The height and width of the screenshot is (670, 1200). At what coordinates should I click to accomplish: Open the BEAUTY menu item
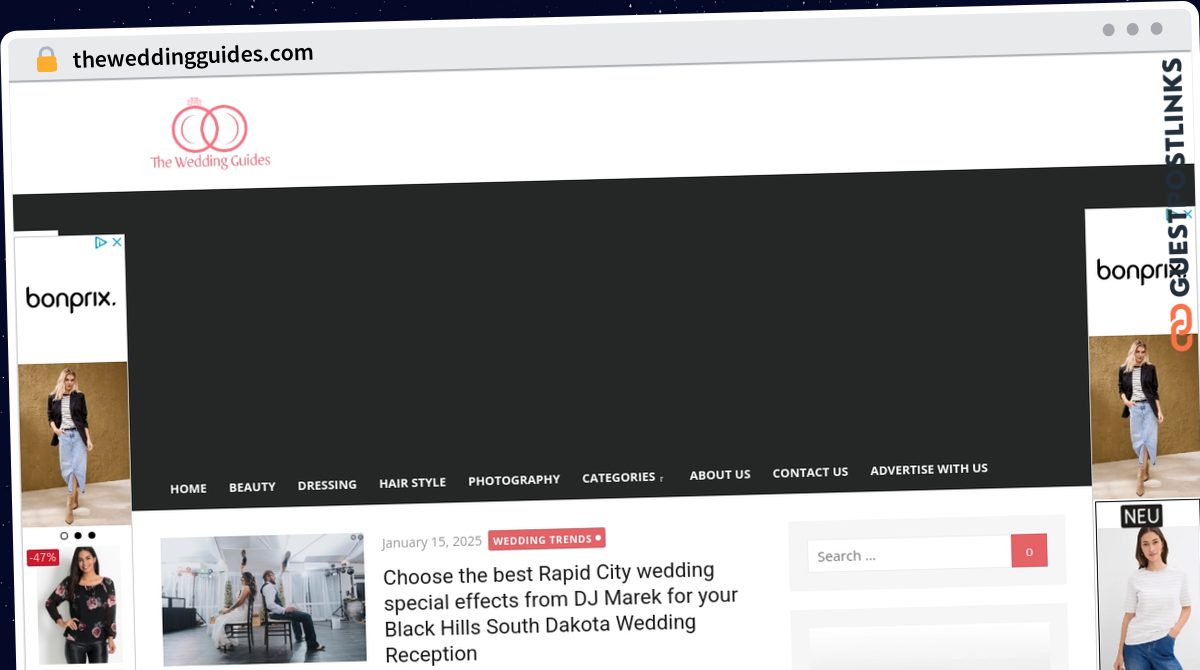(252, 486)
